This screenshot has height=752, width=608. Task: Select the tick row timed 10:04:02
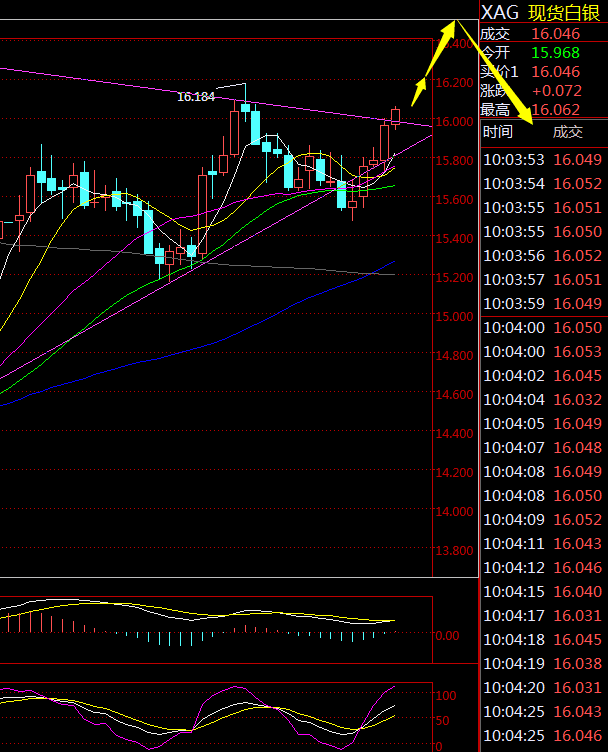click(542, 376)
